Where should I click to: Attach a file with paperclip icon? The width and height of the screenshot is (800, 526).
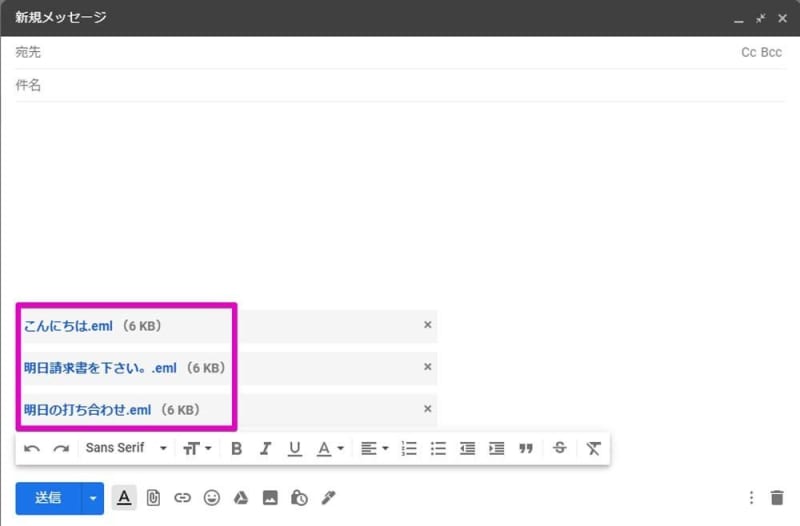(x=153, y=497)
